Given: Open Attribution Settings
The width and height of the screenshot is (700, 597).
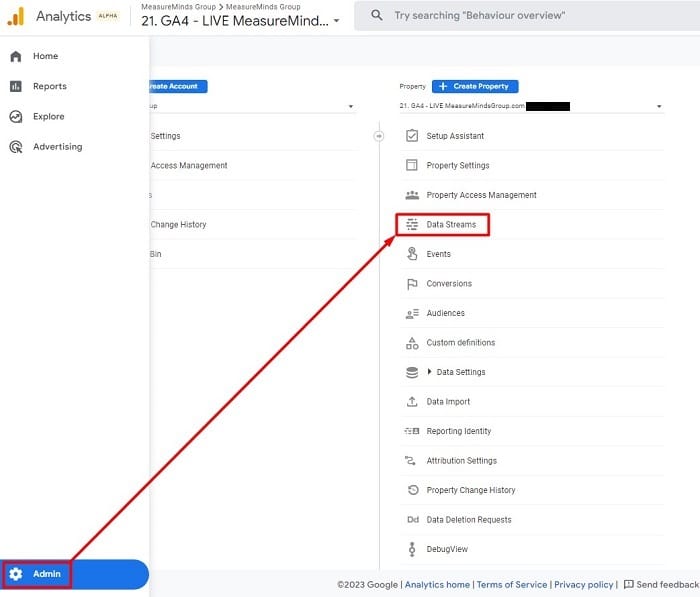Looking at the screenshot, I should point(462,460).
